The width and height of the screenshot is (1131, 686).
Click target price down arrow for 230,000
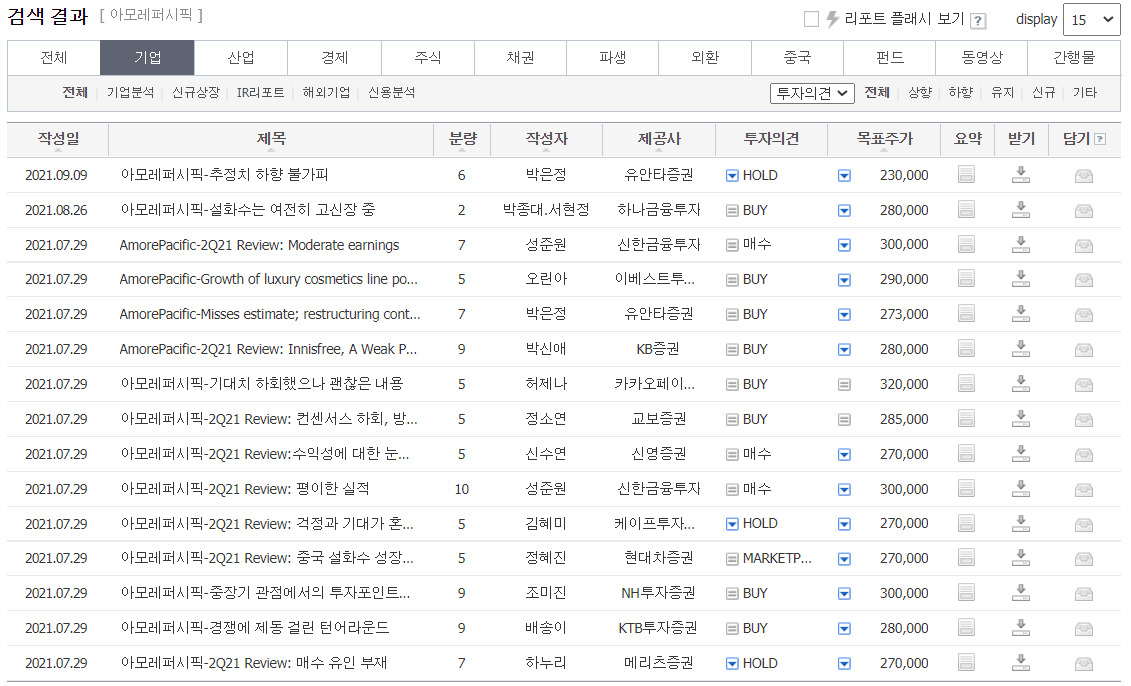[844, 175]
